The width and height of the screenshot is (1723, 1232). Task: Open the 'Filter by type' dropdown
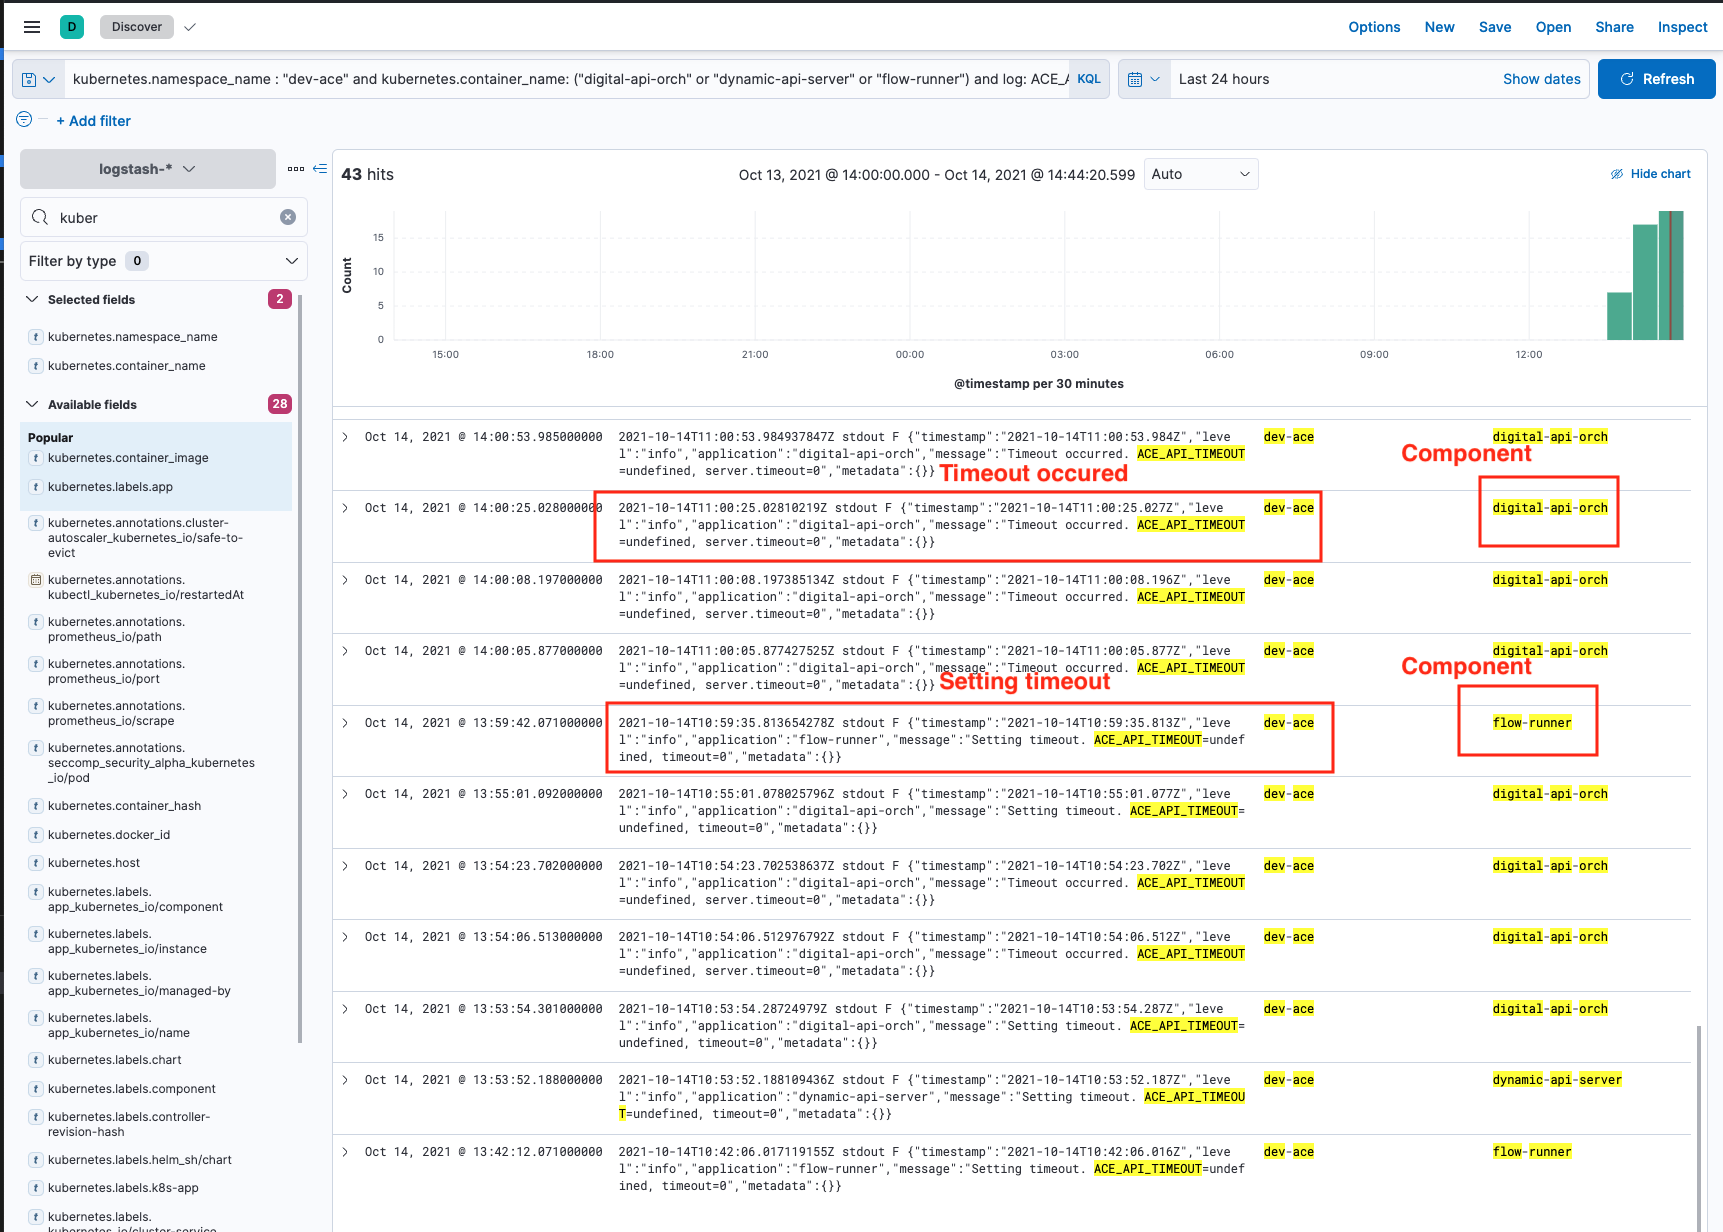(163, 261)
